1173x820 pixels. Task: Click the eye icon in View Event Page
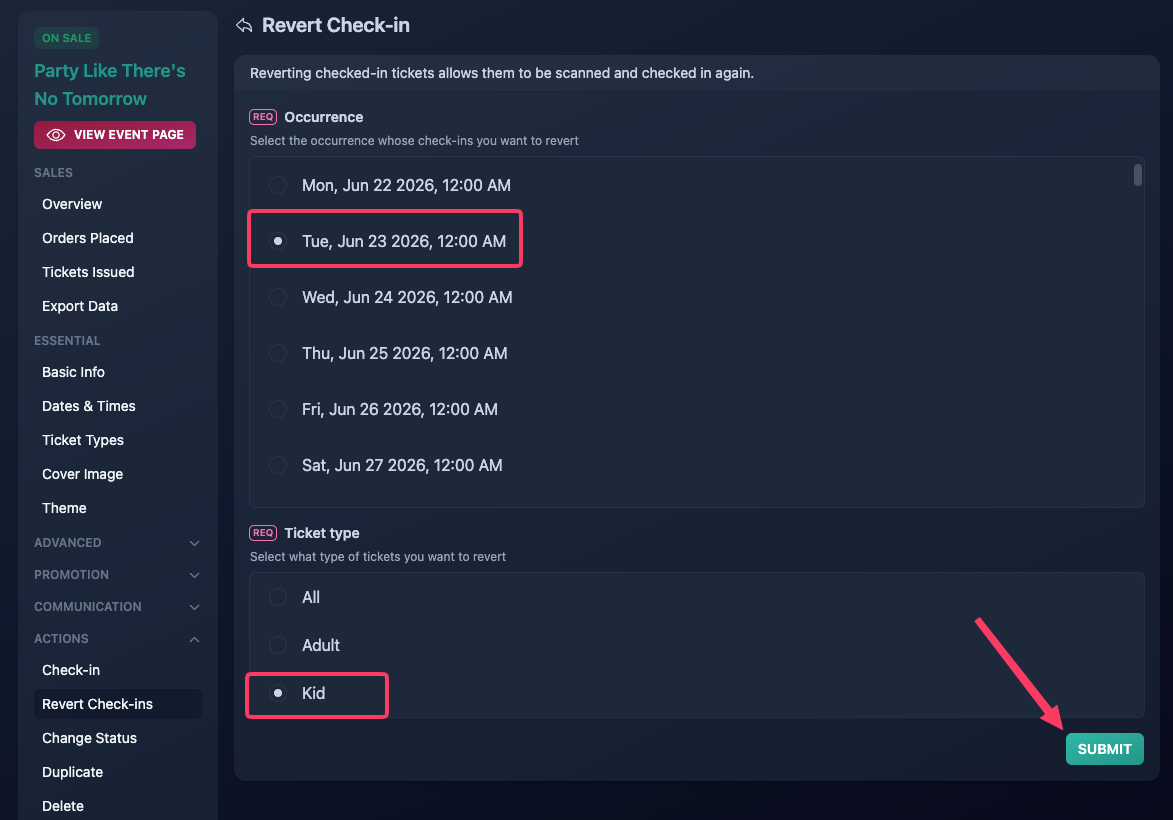click(56, 135)
